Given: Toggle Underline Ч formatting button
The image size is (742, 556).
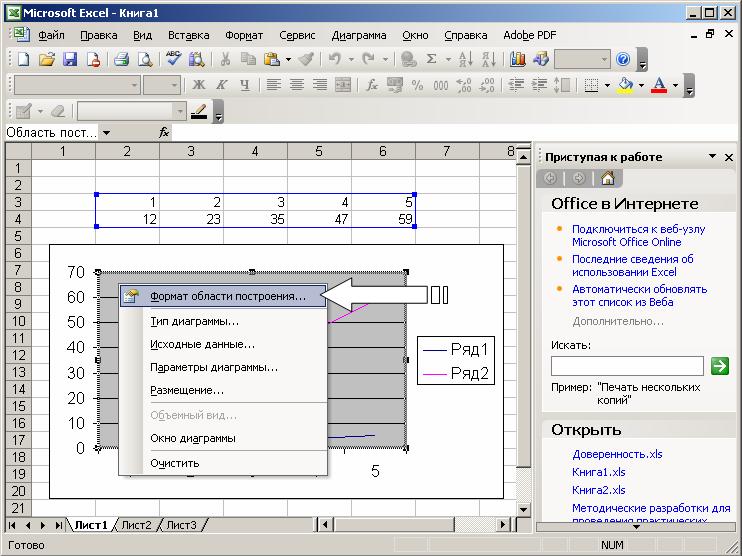Looking at the screenshot, I should (244, 85).
